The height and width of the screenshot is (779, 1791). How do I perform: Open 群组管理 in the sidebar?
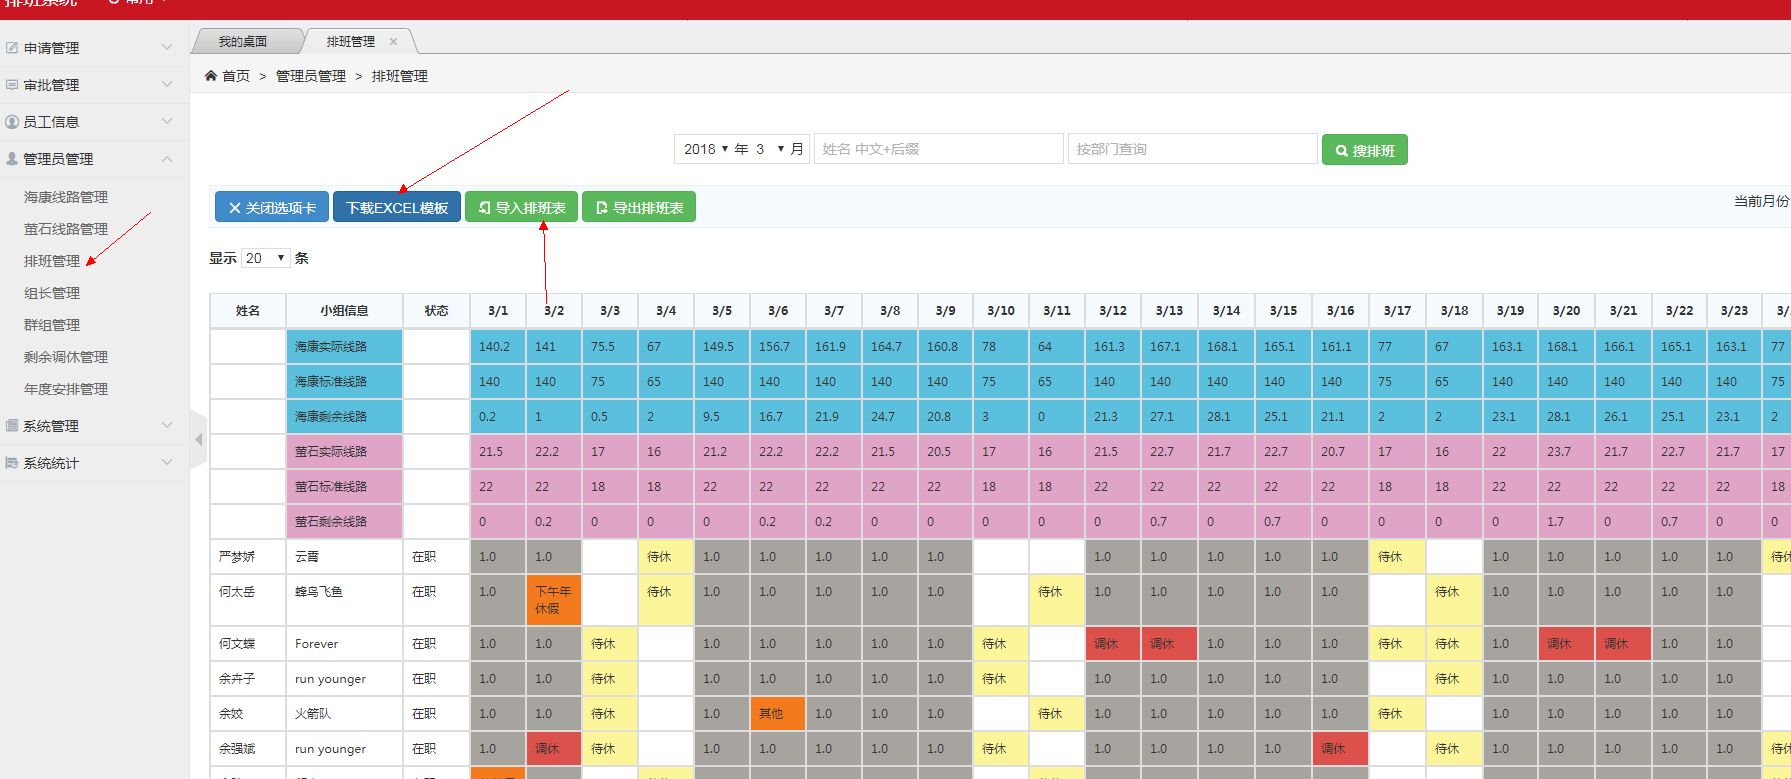[52, 325]
